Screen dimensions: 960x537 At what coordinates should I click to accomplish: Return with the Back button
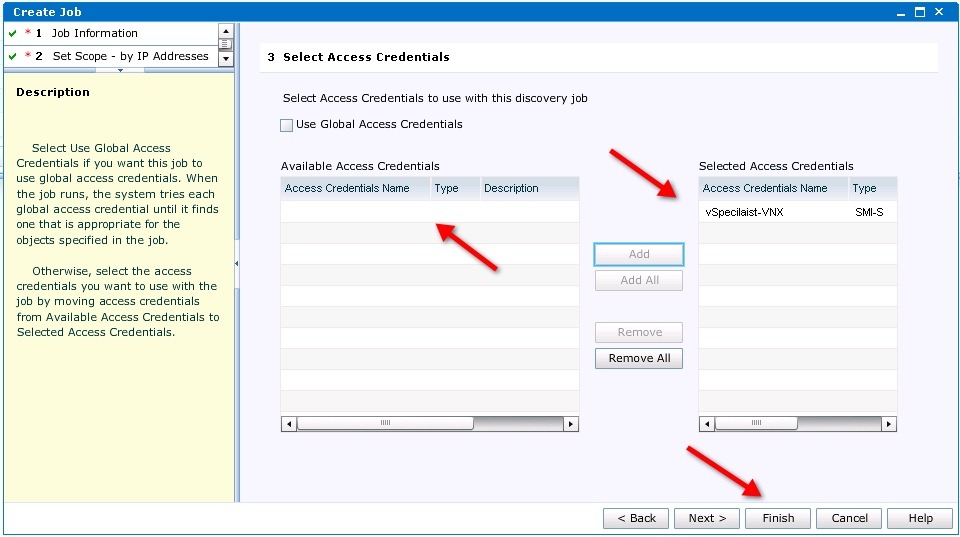636,518
